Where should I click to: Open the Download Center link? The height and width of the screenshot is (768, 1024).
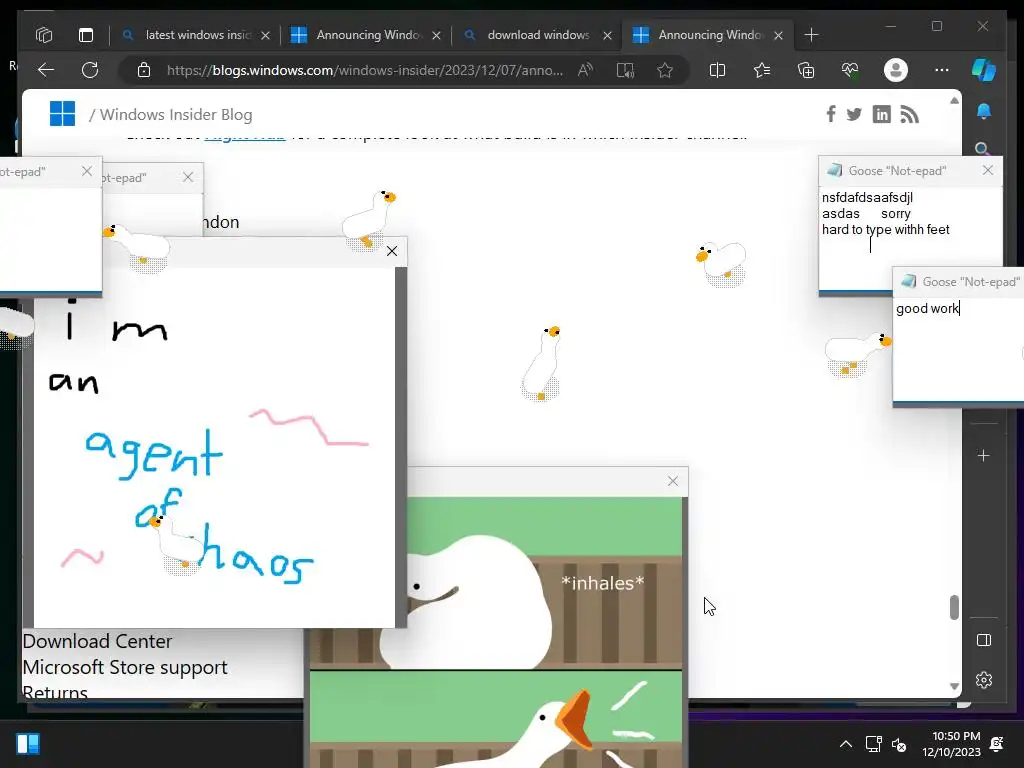97,641
